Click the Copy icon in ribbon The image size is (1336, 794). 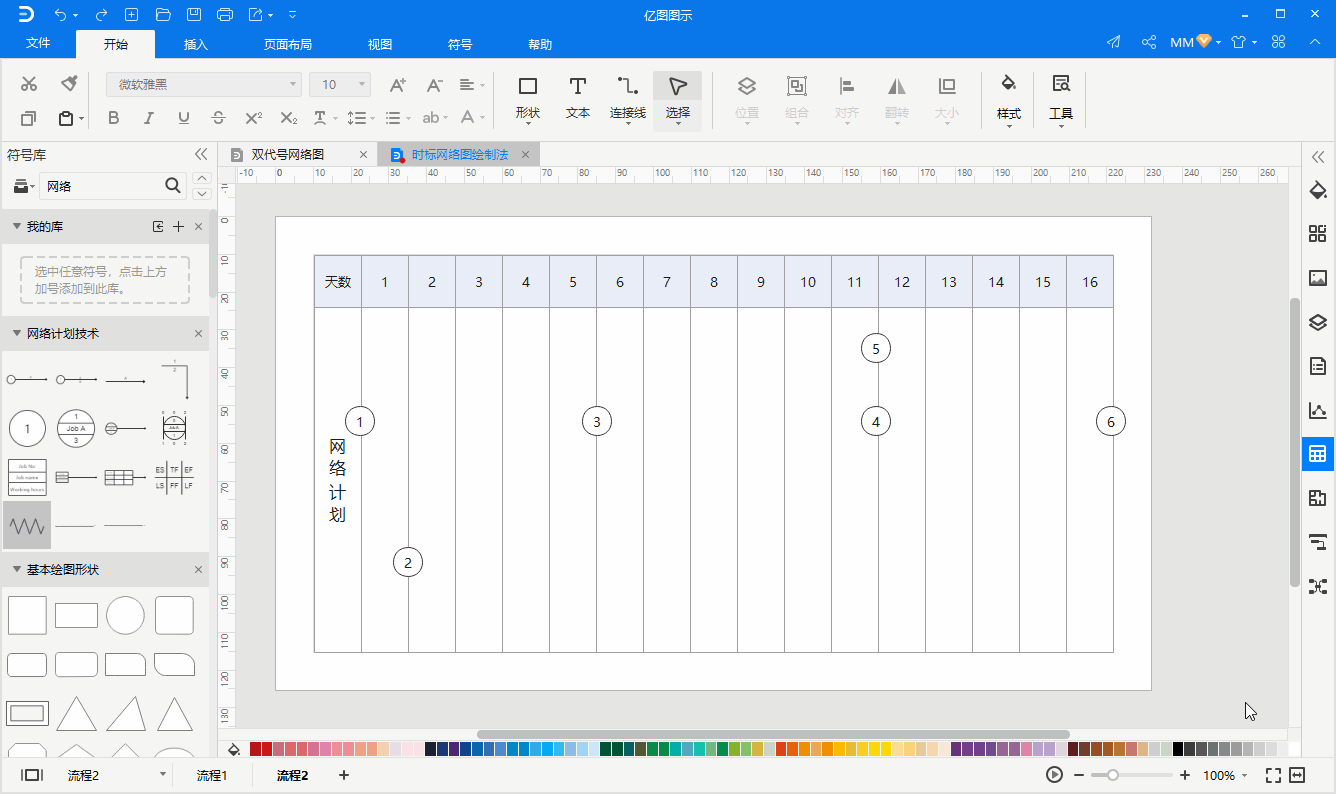tap(29, 118)
